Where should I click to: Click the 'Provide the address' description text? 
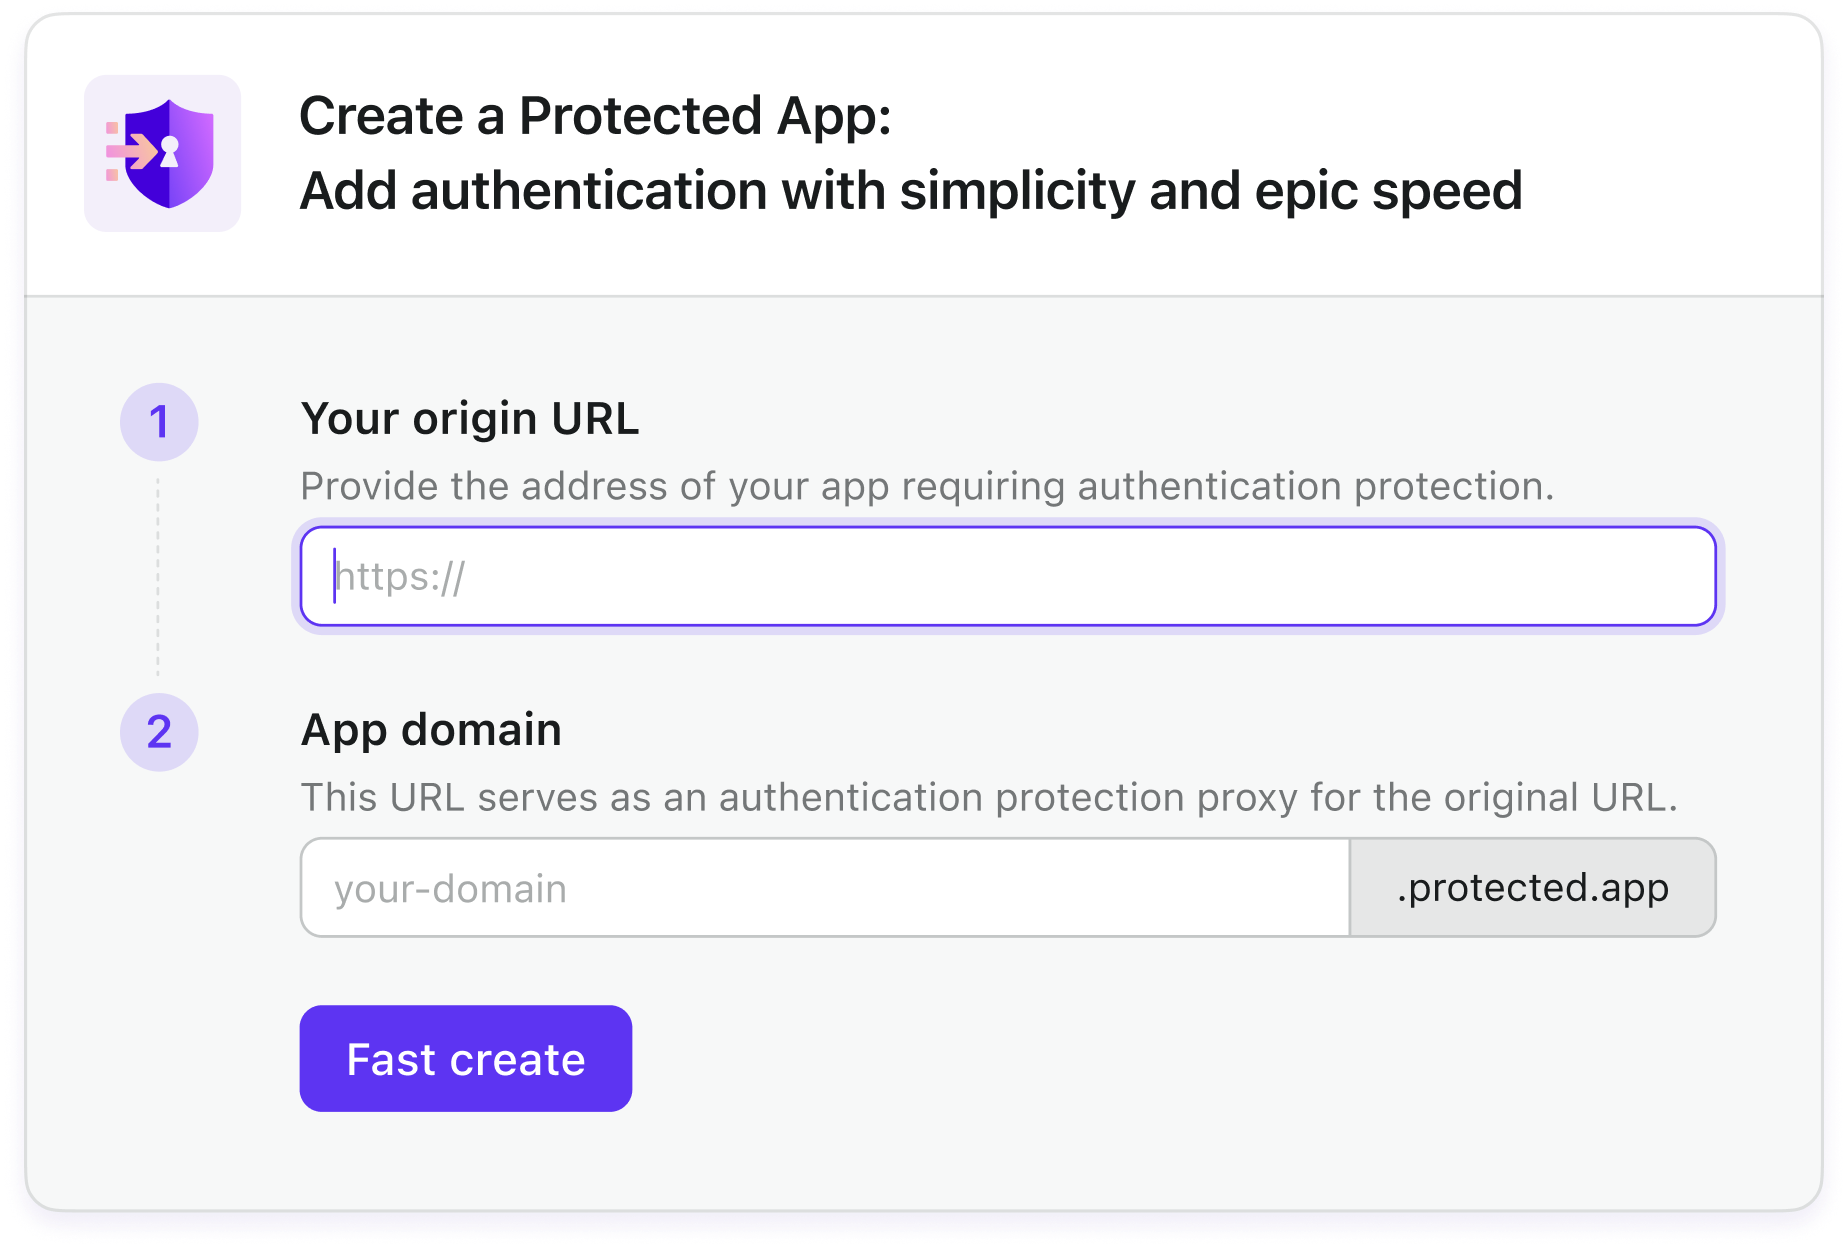click(927, 486)
